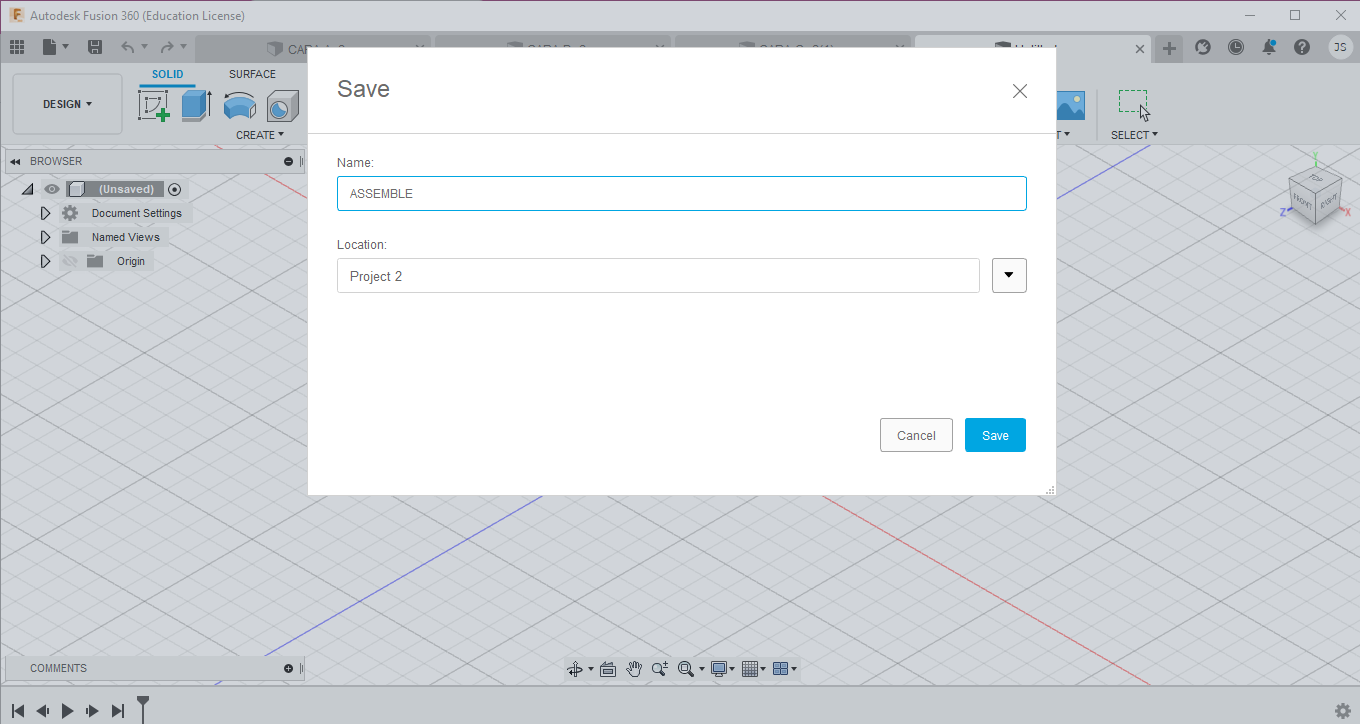Open the Help question mark menu
The width and height of the screenshot is (1360, 724).
click(x=1302, y=47)
